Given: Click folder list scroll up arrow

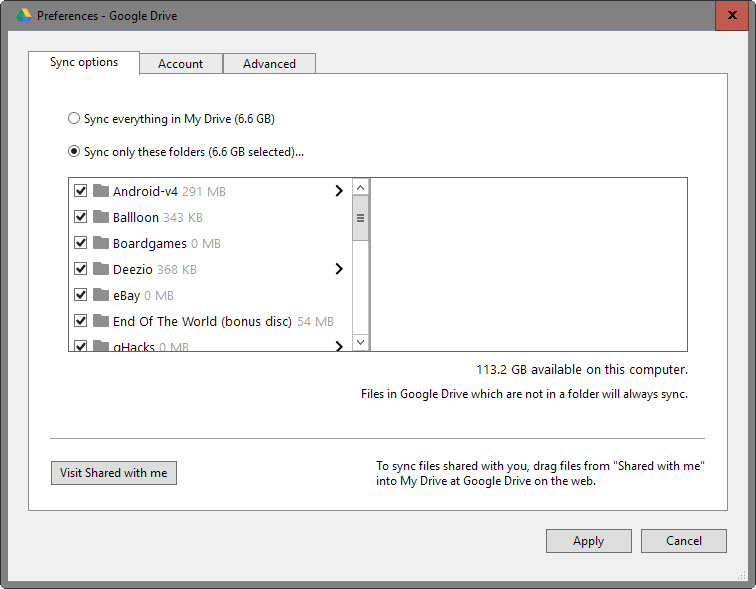Looking at the screenshot, I should (360, 187).
